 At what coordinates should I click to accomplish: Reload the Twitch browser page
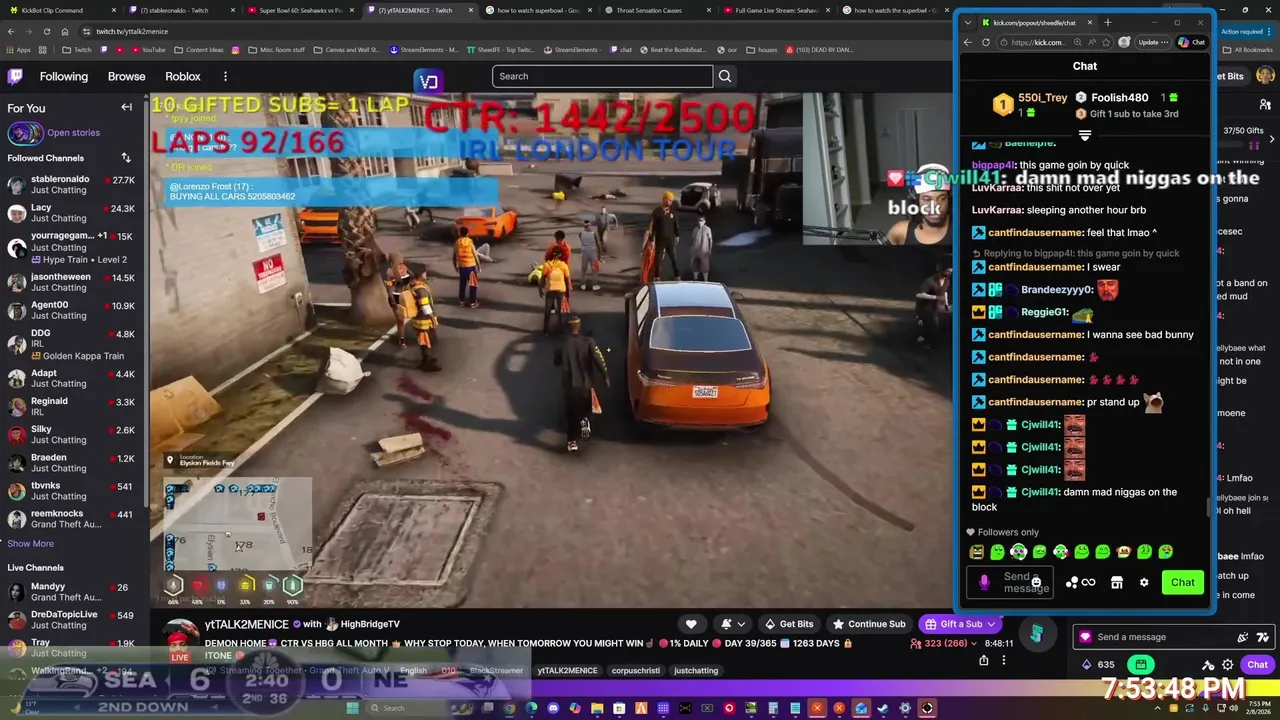coord(48,31)
